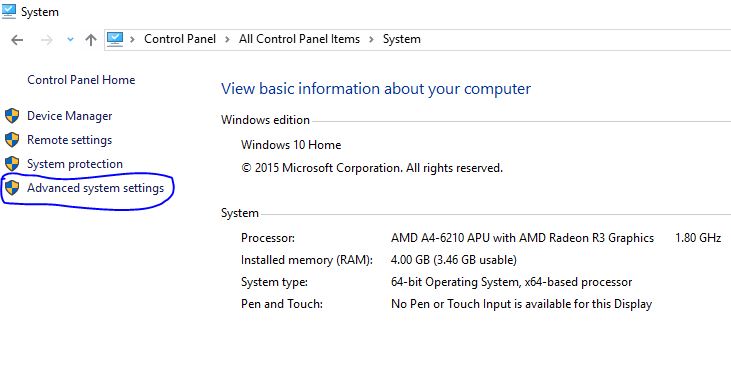This screenshot has width=731, height=370.
Task: Click the '1.80 GHz' clock speed
Action: 698,238
